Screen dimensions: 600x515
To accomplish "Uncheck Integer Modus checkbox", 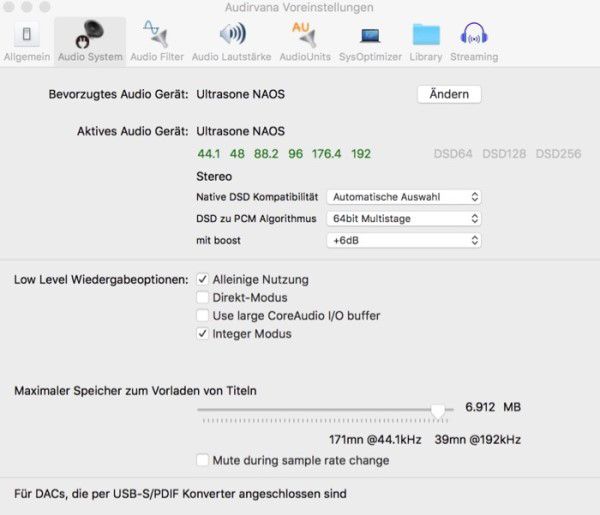I will pyautogui.click(x=202, y=334).
